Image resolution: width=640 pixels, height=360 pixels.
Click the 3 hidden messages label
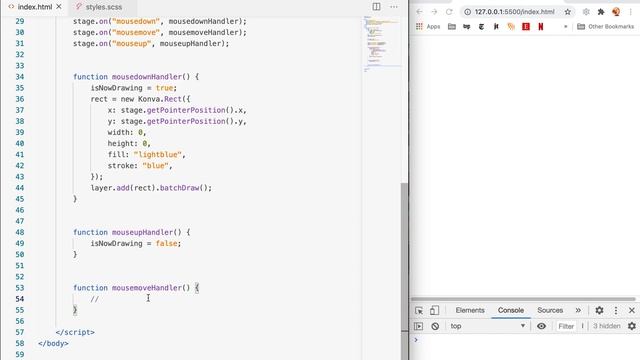point(607,326)
